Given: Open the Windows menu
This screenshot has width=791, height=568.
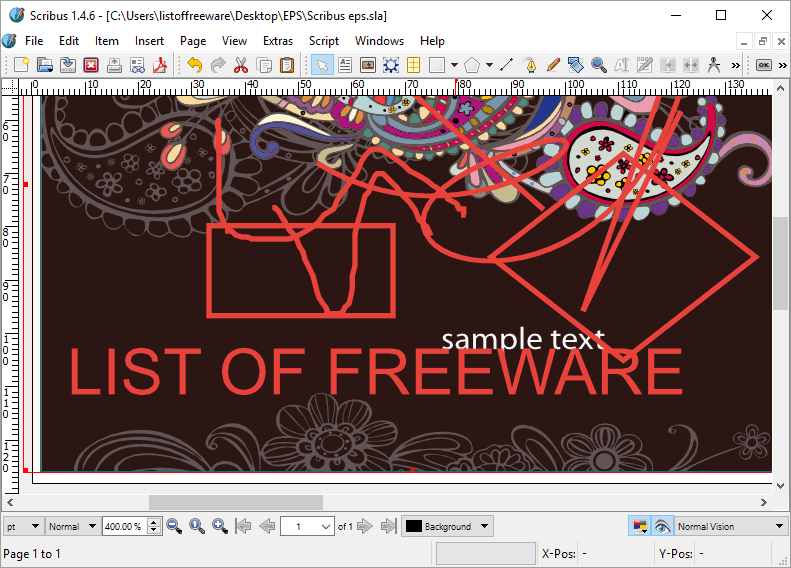Looking at the screenshot, I should [379, 41].
